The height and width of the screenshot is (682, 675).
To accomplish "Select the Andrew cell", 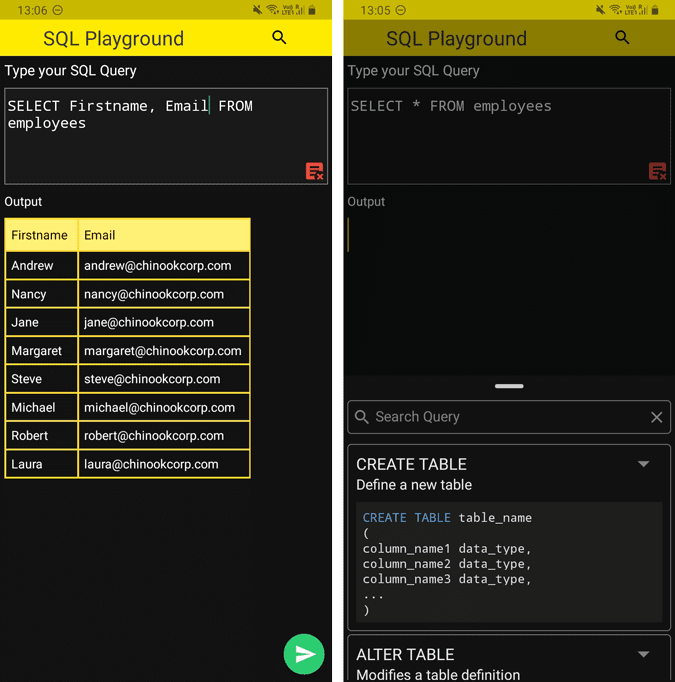I will tap(41, 265).
